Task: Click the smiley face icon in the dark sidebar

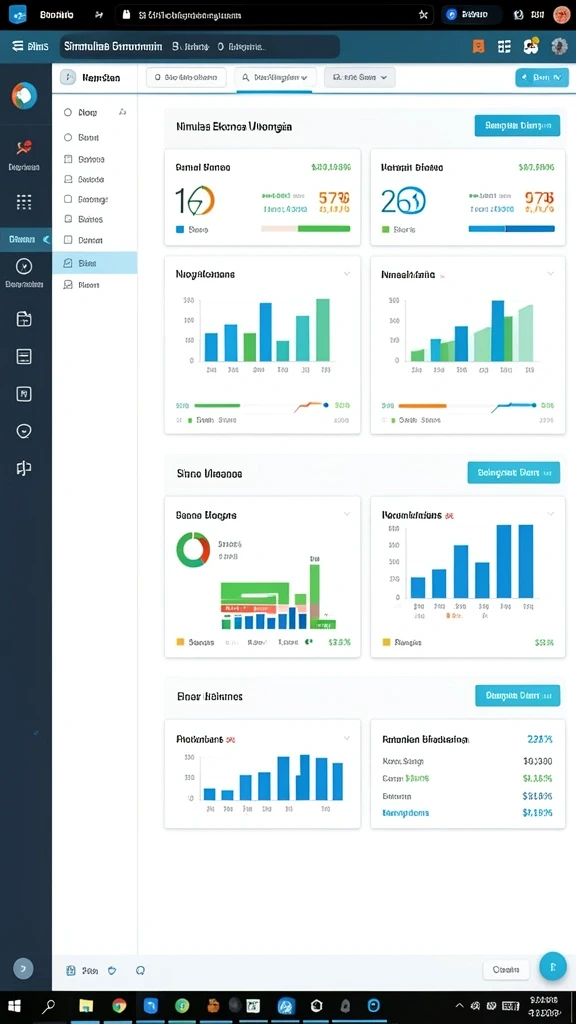Action: (x=24, y=431)
